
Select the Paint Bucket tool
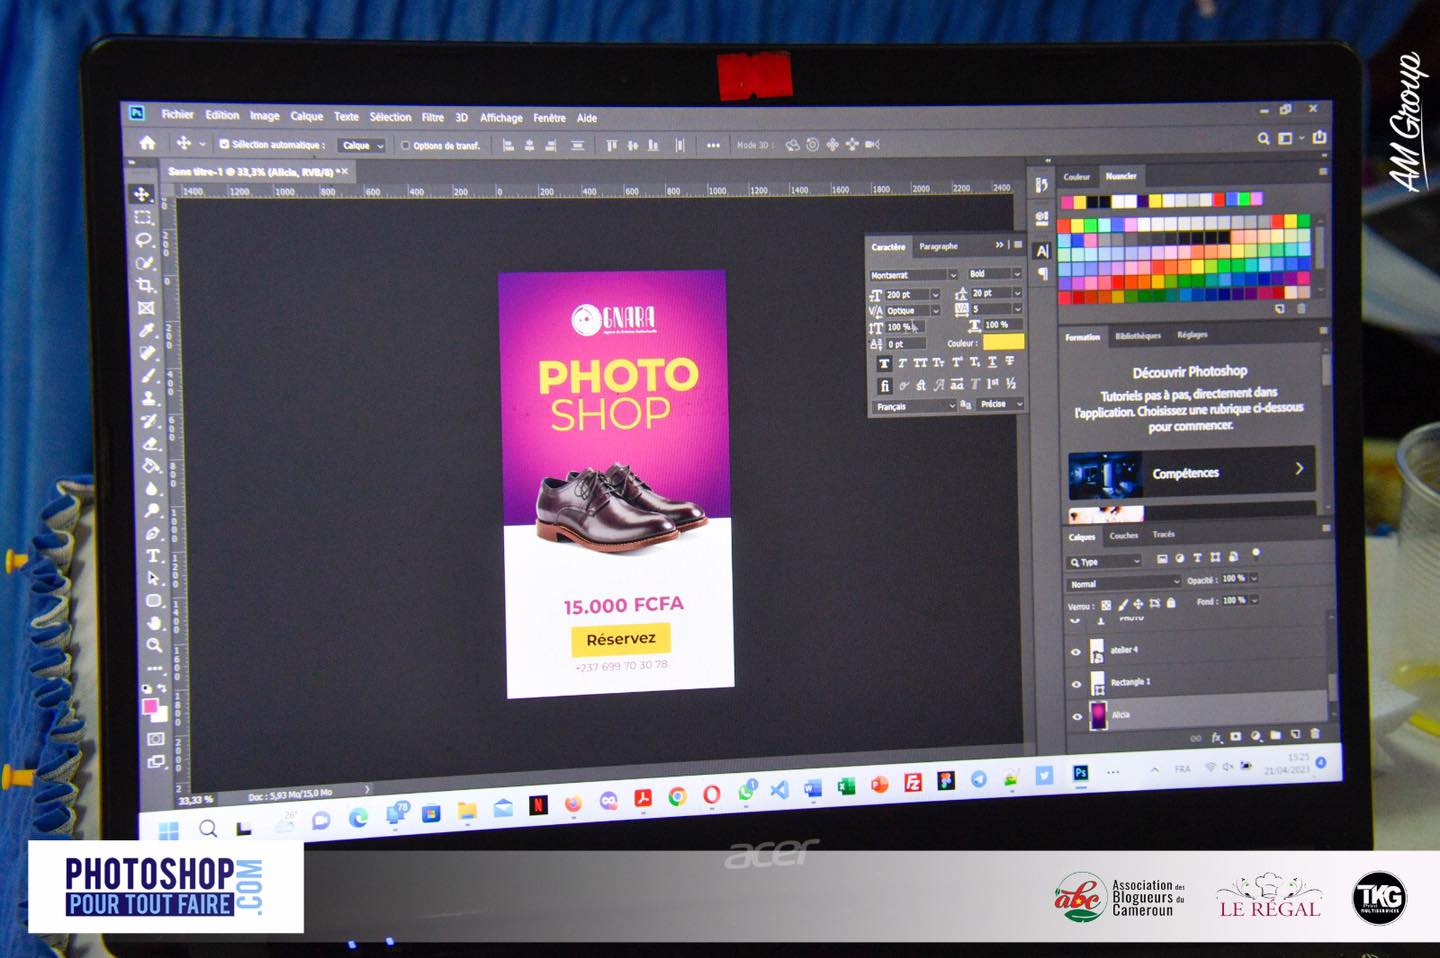click(x=151, y=466)
